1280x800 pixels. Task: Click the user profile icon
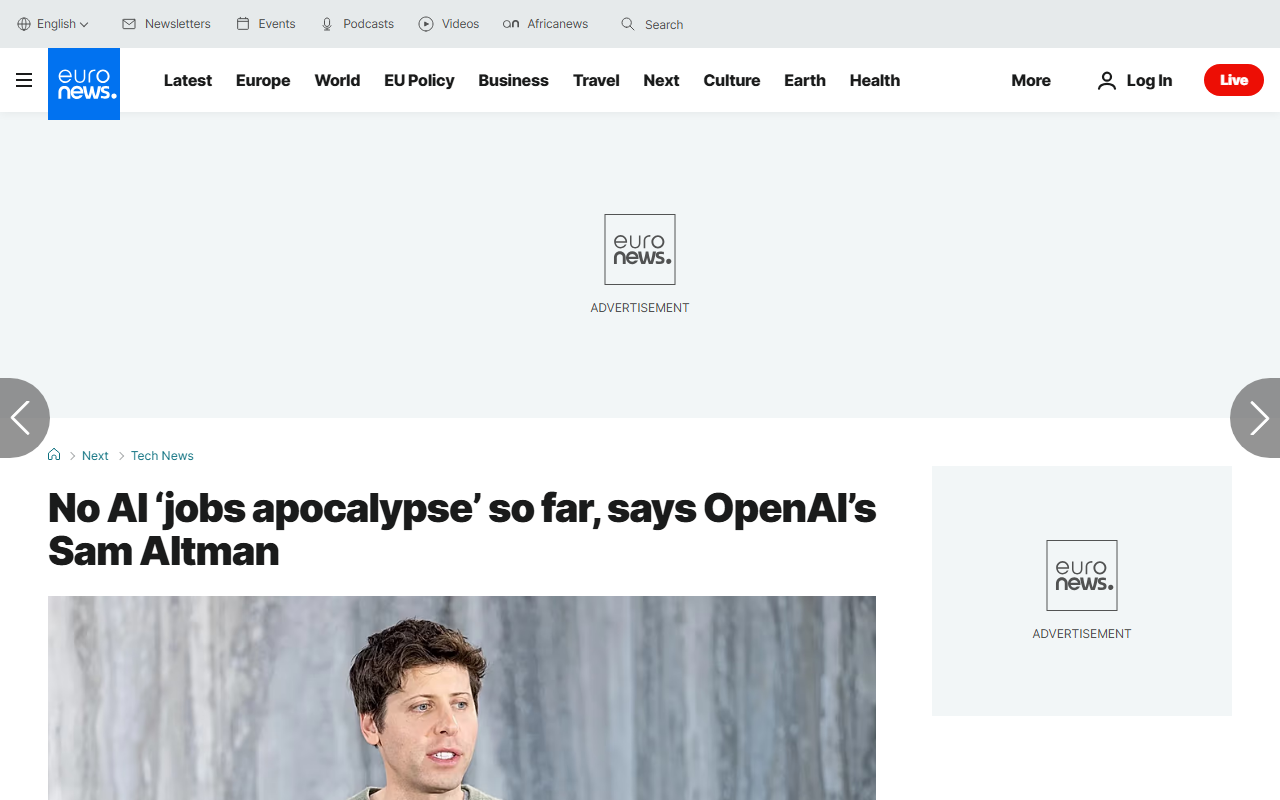(1106, 80)
